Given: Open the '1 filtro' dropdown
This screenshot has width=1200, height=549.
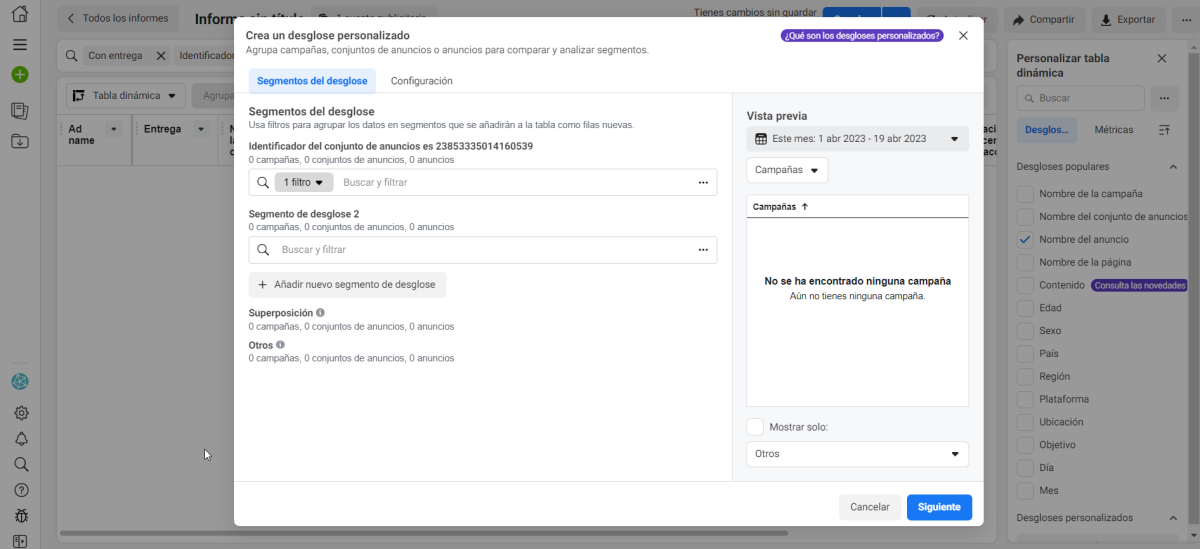Looking at the screenshot, I should click(304, 182).
